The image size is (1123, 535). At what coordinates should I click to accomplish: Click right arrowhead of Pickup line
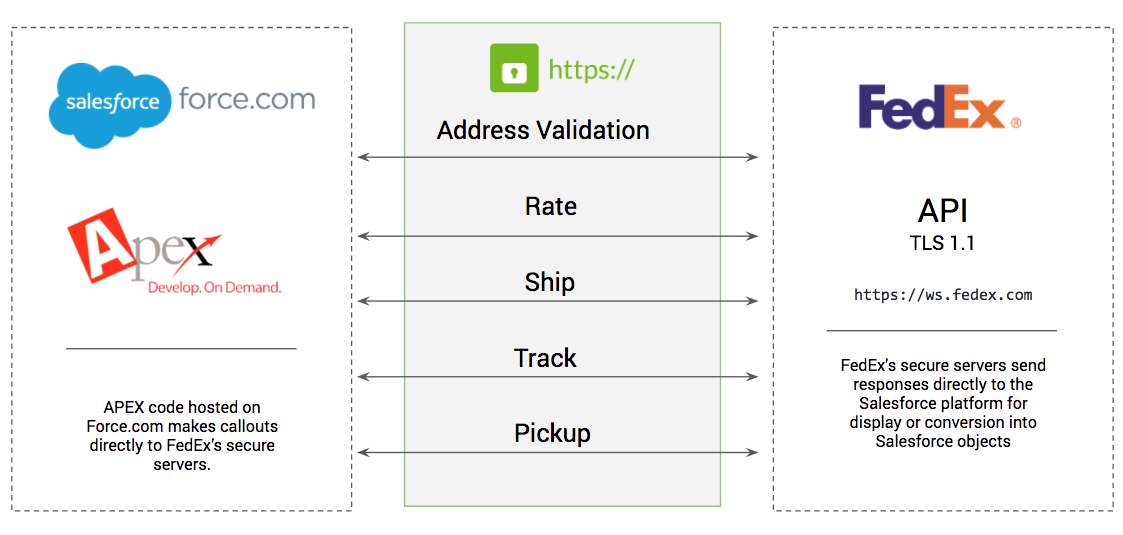752,452
